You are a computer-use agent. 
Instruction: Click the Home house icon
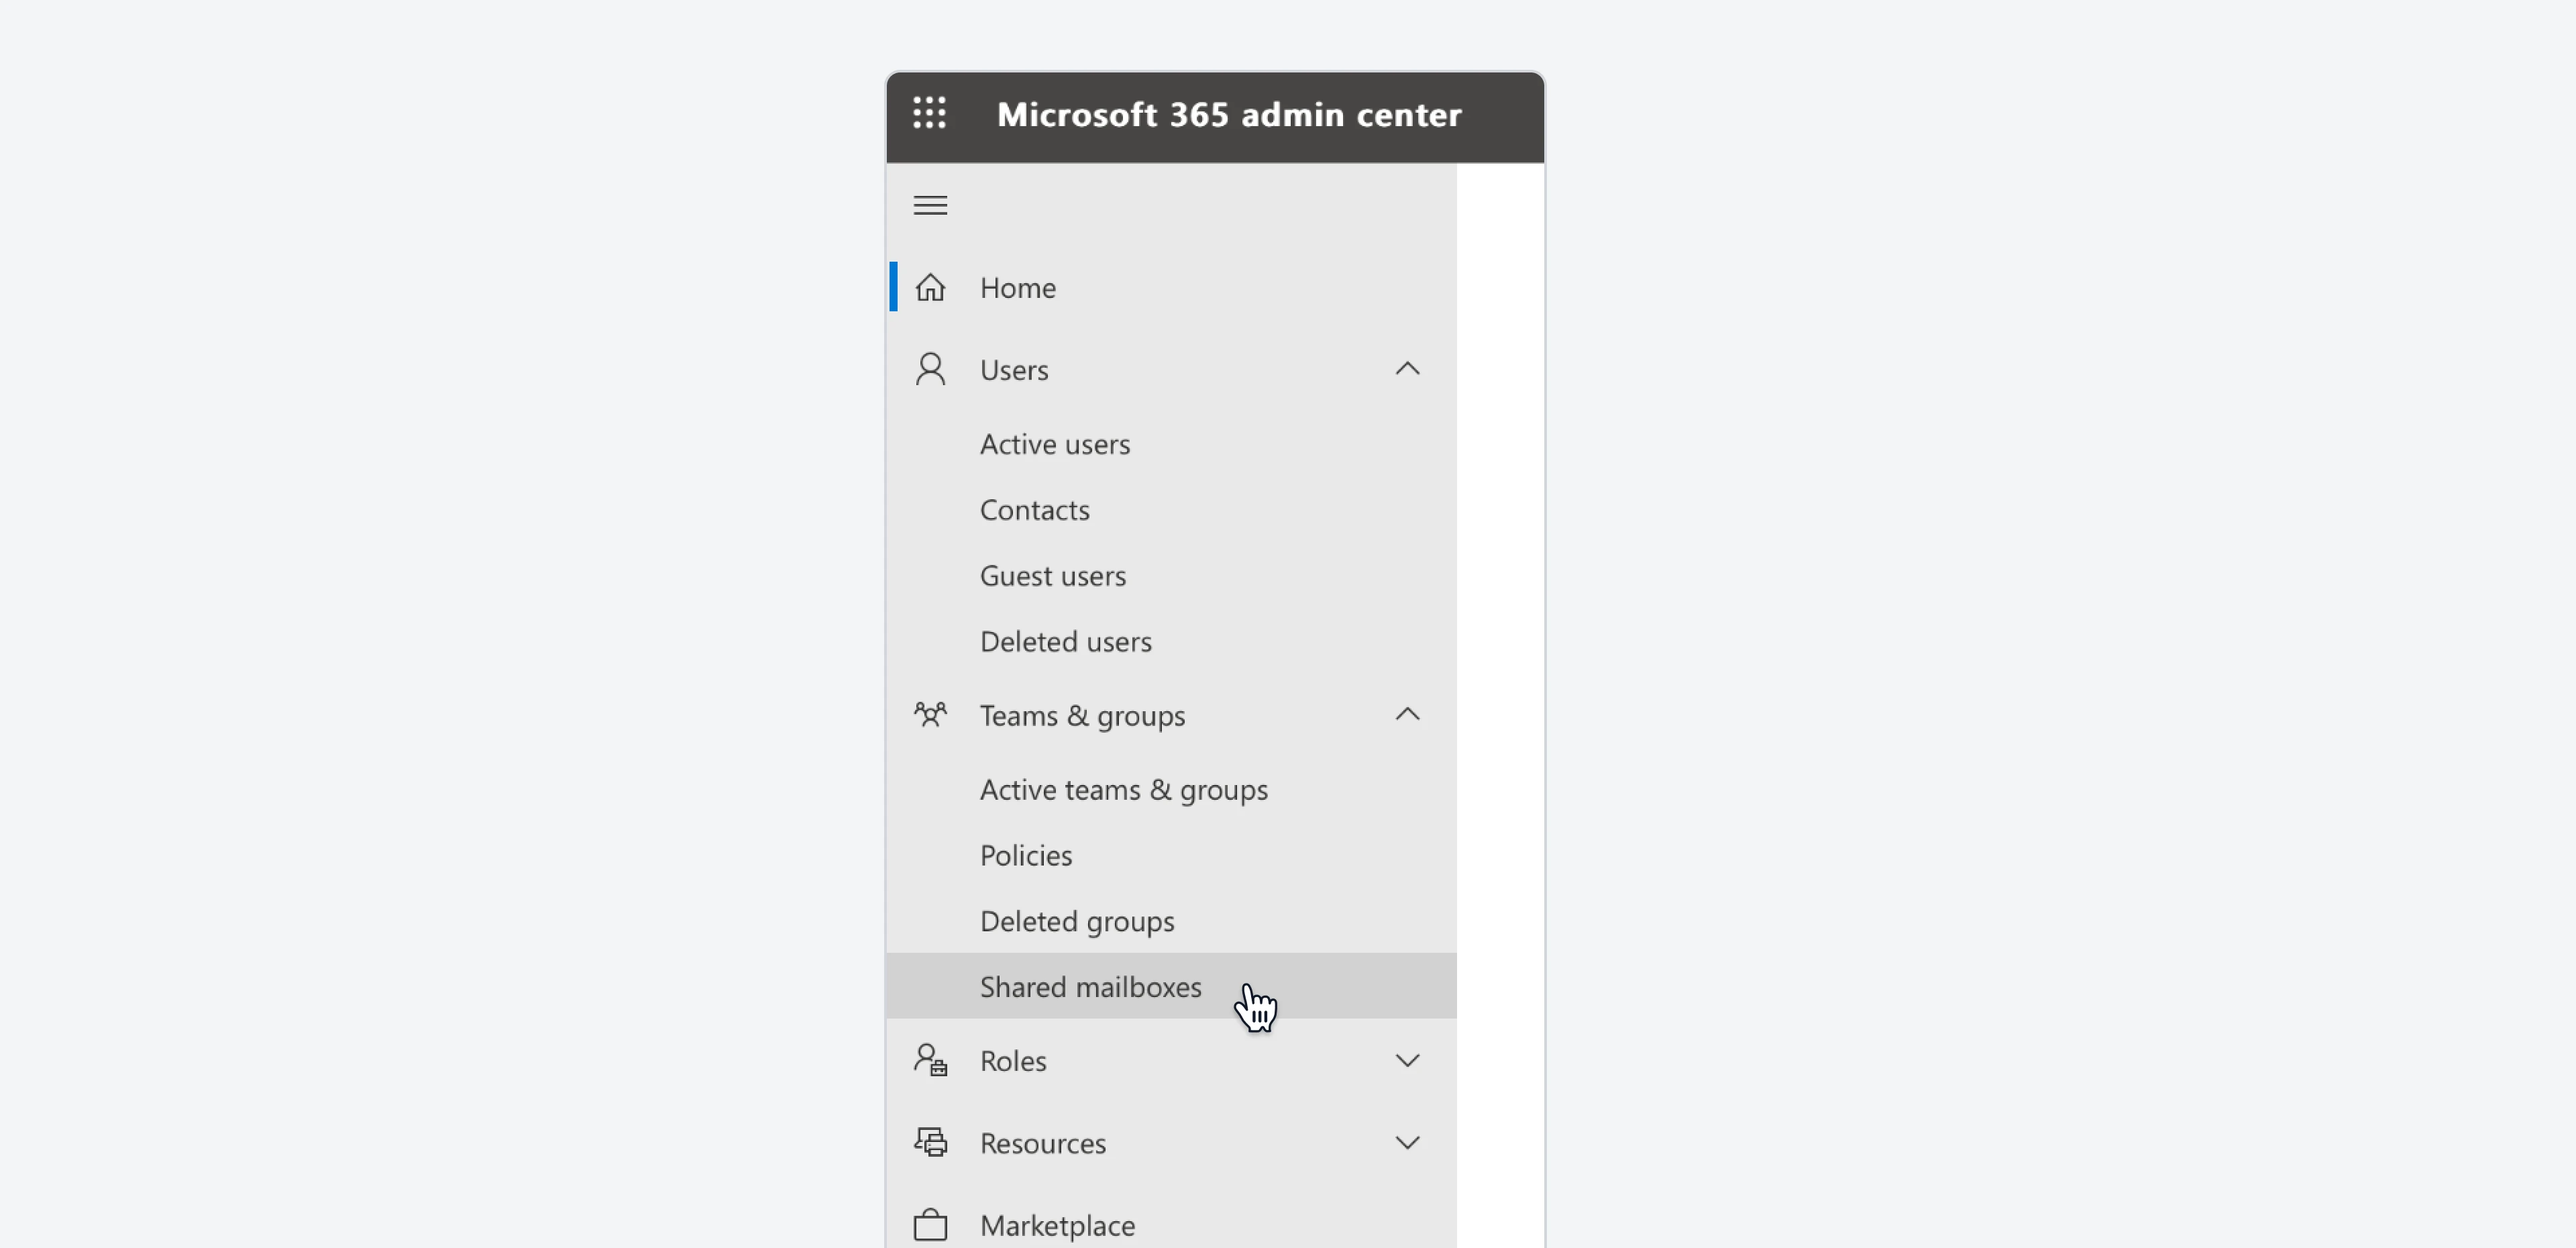(930, 288)
